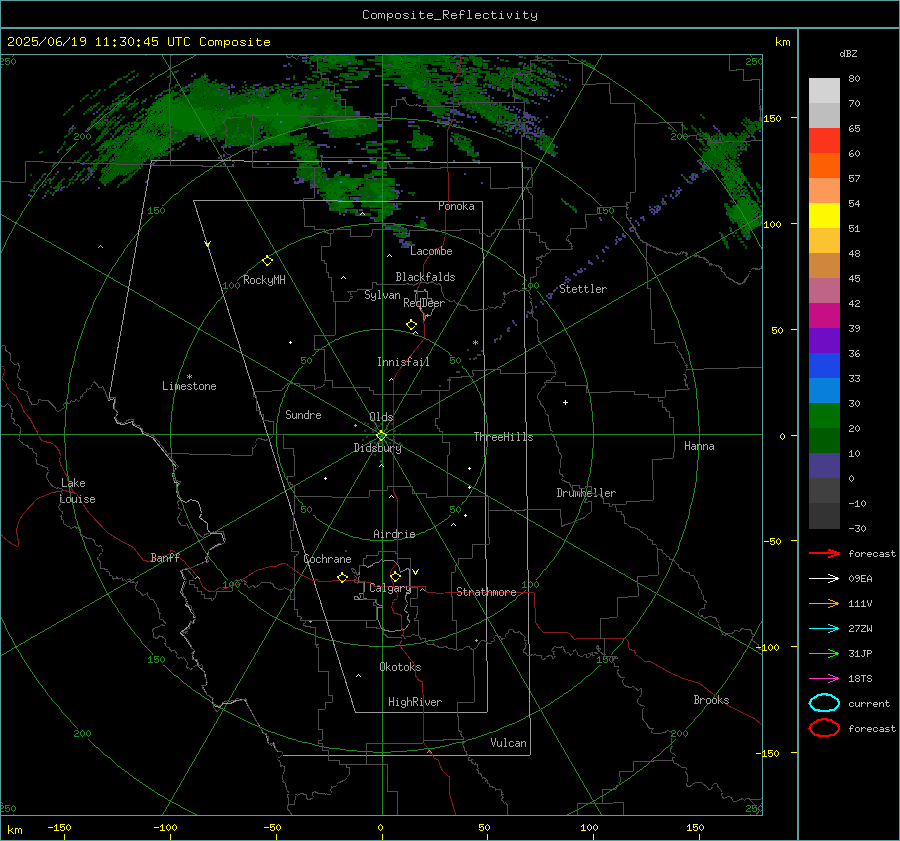The image size is (900, 841).
Task: Click the Ponoka city label
Action: point(456,206)
